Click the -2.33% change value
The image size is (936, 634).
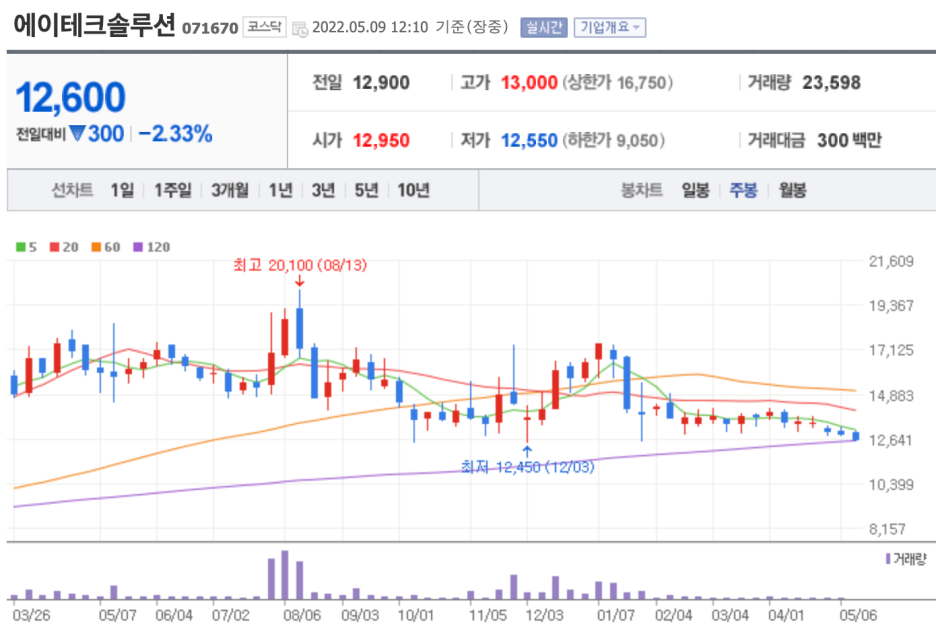pyautogui.click(x=176, y=134)
